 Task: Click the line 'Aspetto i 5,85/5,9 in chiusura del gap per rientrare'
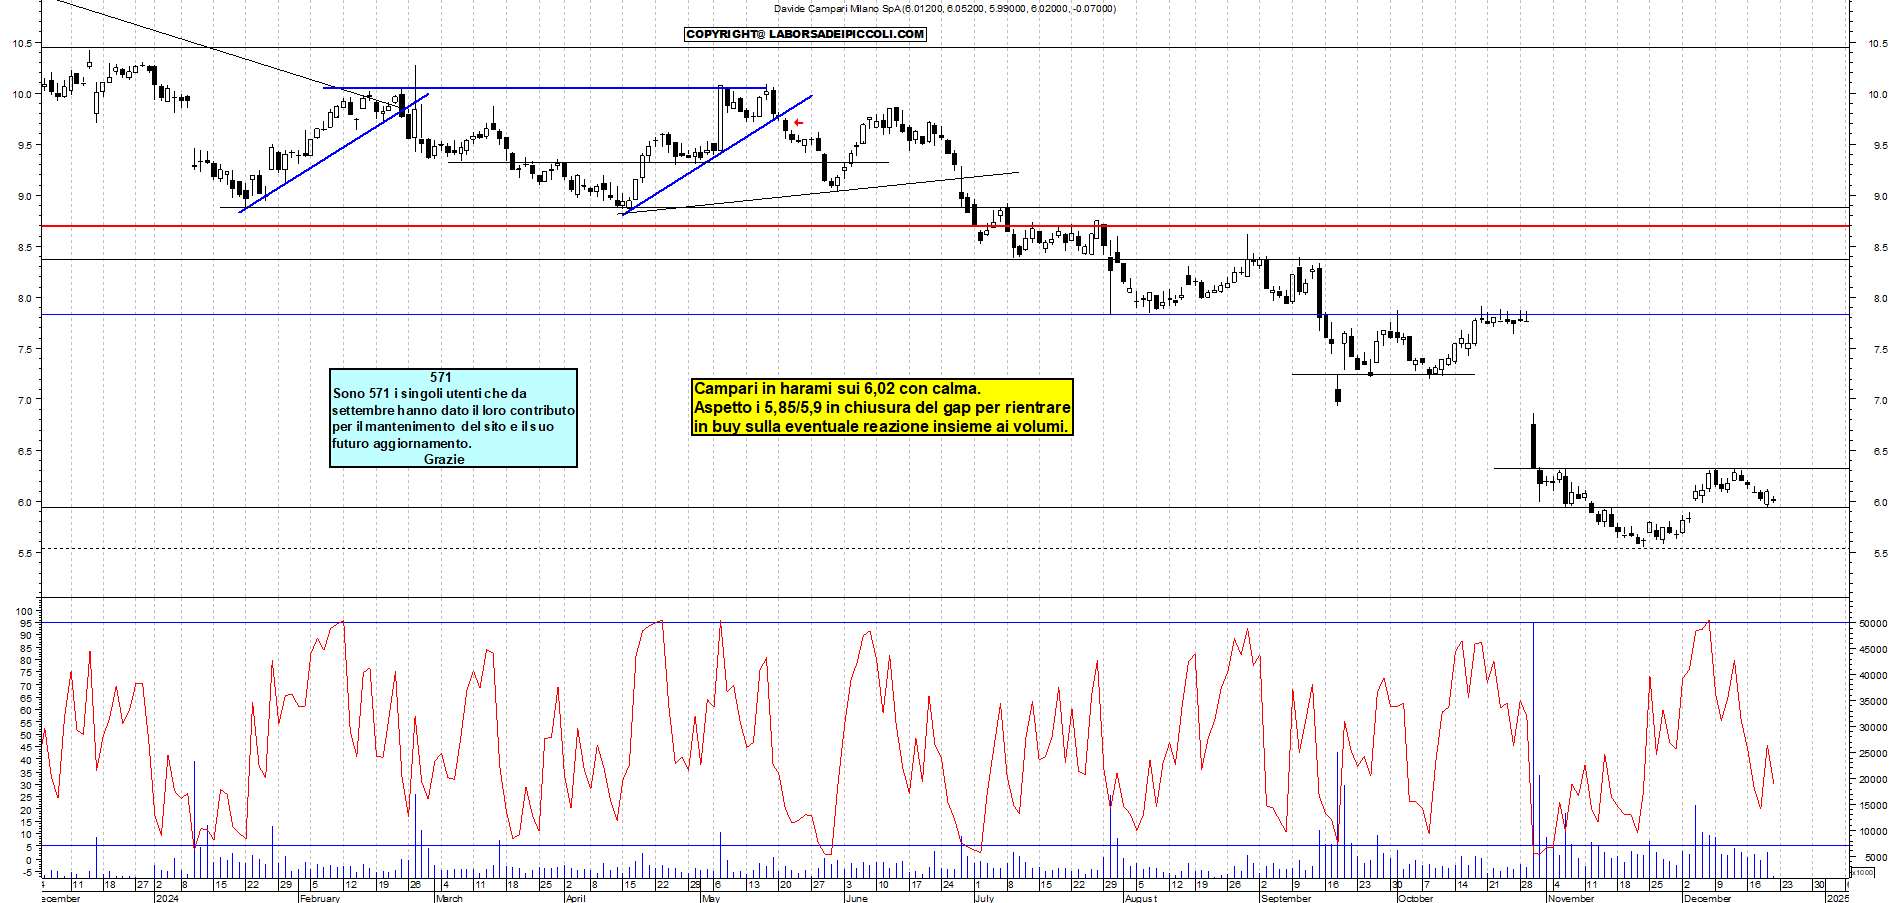(x=882, y=407)
